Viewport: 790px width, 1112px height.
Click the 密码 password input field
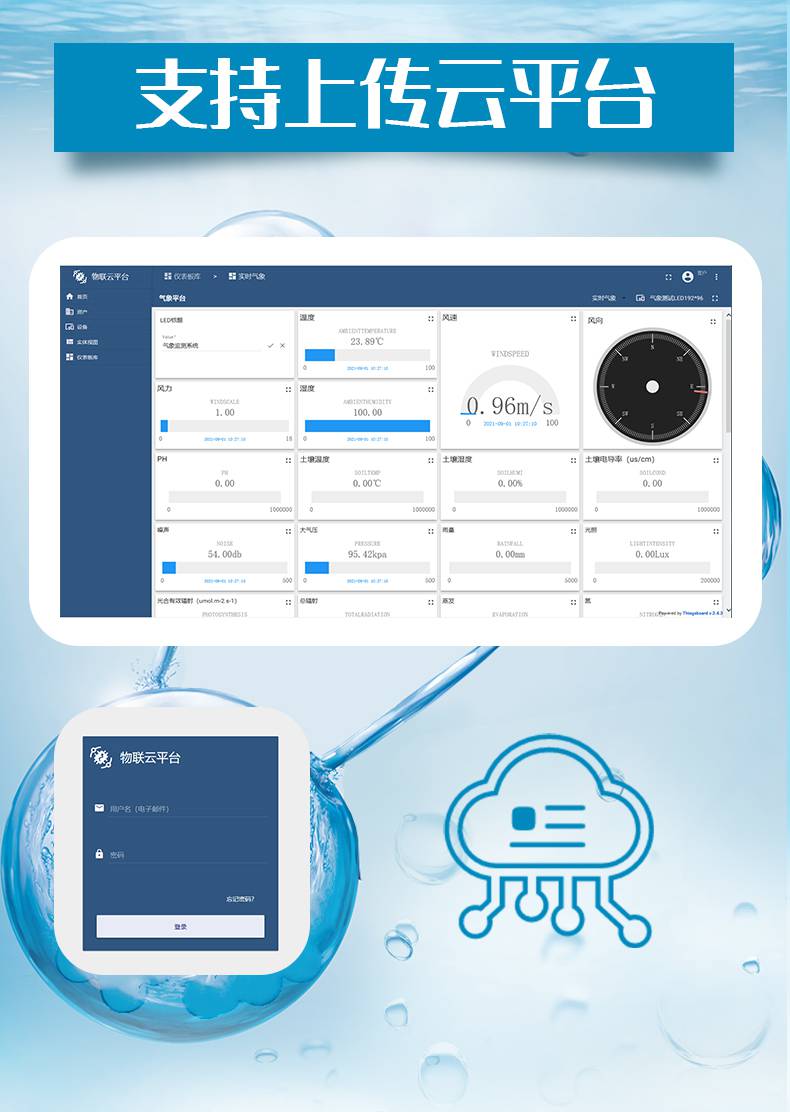coord(187,855)
